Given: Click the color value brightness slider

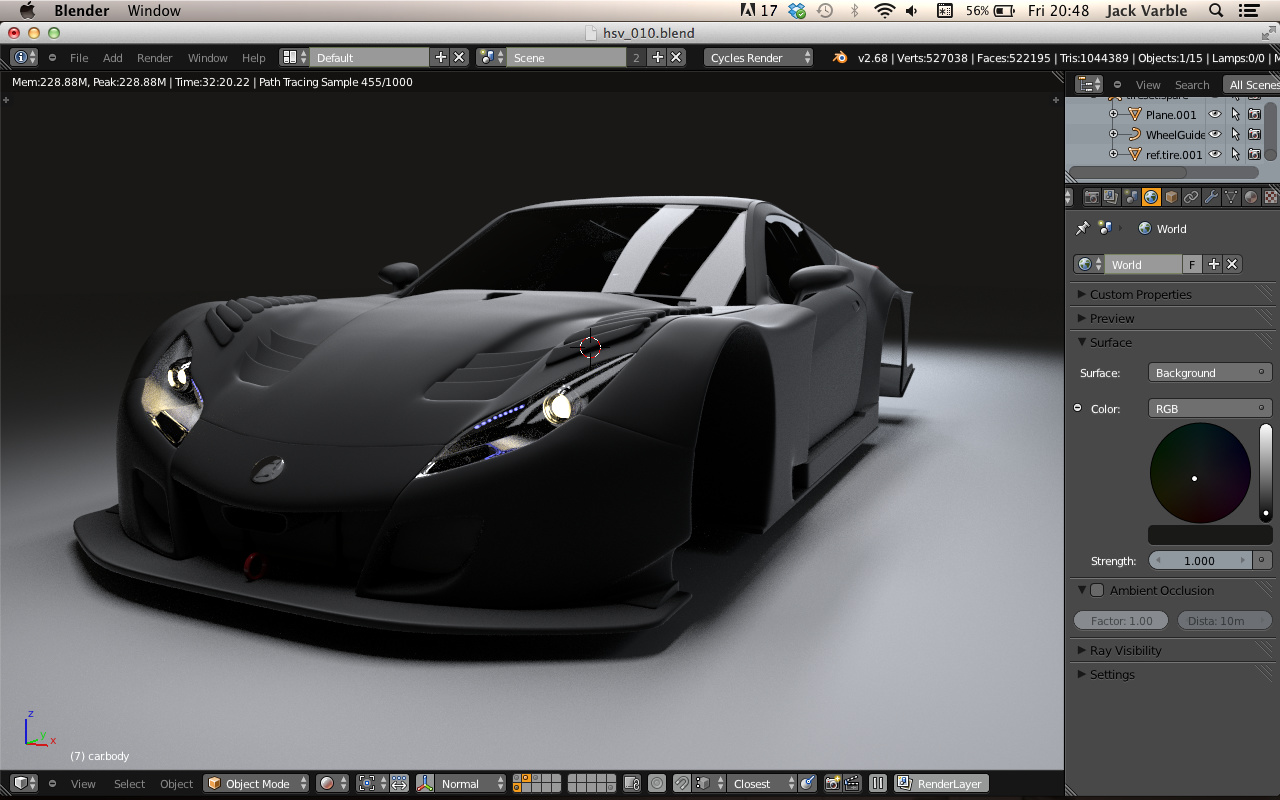Looking at the screenshot, I should [x=1265, y=472].
